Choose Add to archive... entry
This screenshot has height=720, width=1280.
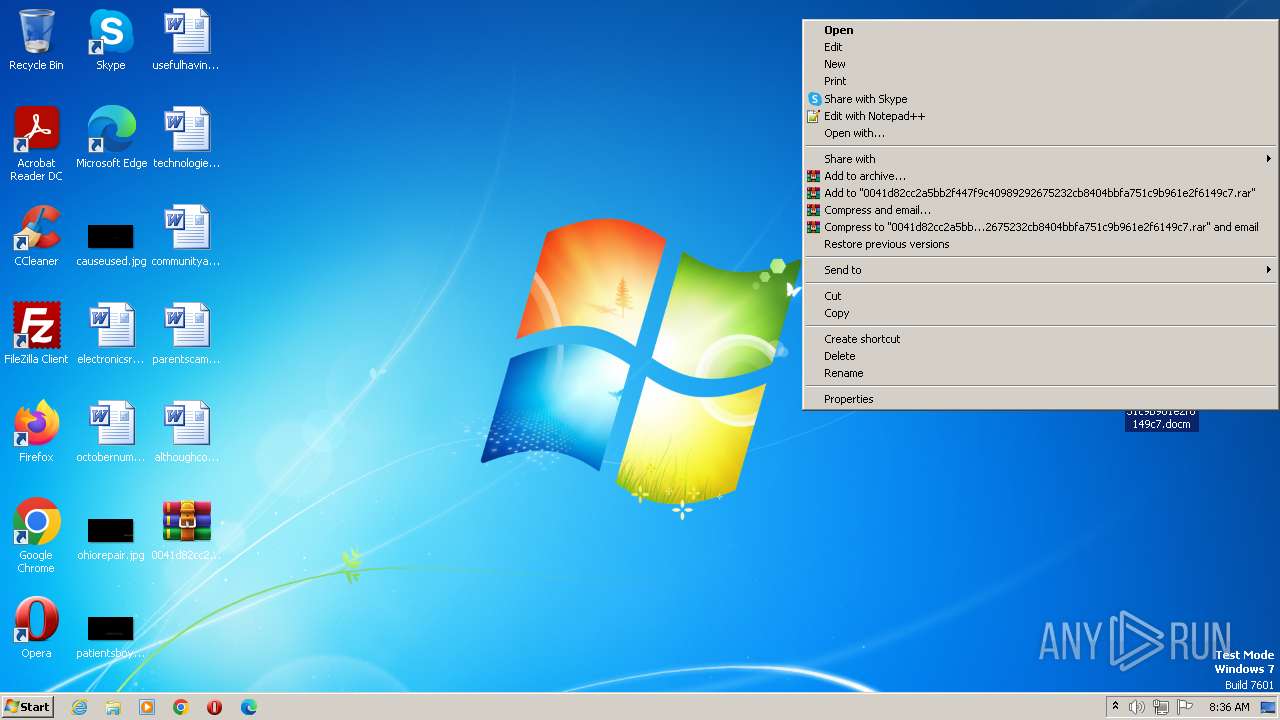click(x=1040, y=176)
